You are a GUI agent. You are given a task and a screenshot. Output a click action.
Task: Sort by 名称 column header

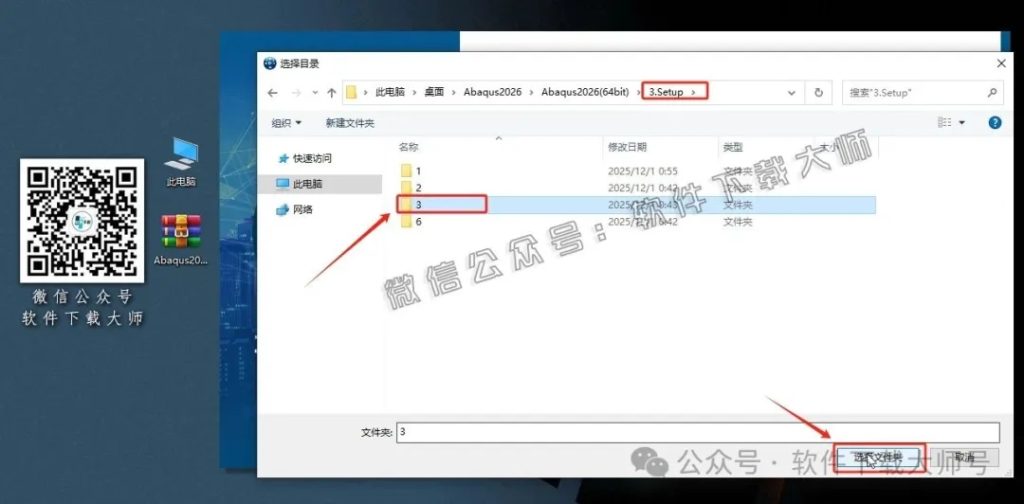click(409, 148)
